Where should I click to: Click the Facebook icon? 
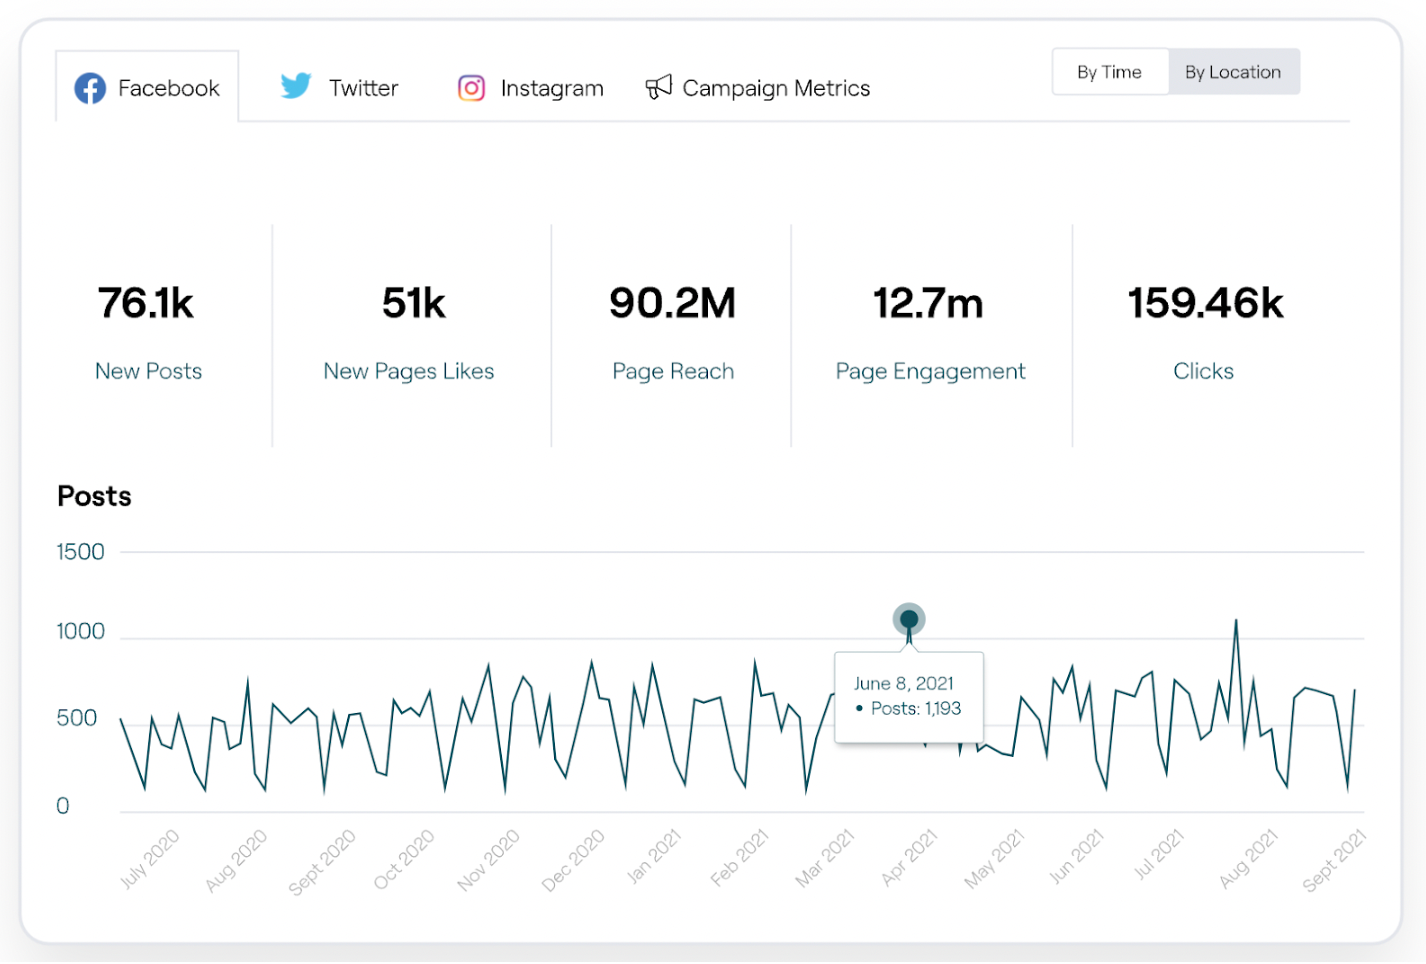pyautogui.click(x=90, y=88)
